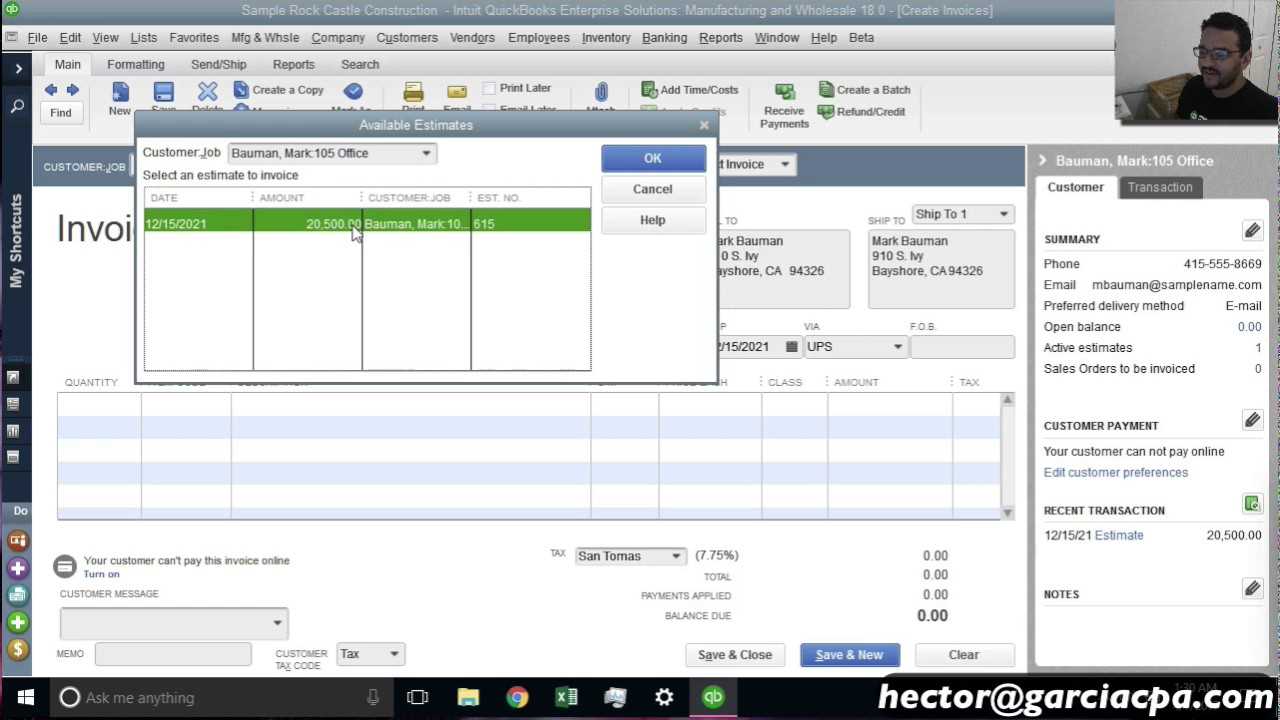The width and height of the screenshot is (1280, 720).
Task: Click Help in the Available Estimates dialog
Action: click(x=653, y=220)
